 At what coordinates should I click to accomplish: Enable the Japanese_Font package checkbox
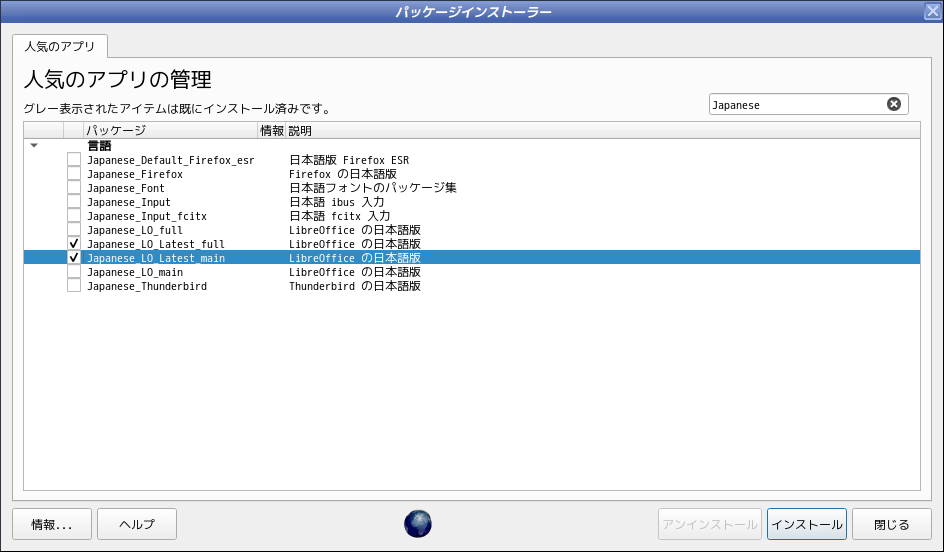coord(73,188)
